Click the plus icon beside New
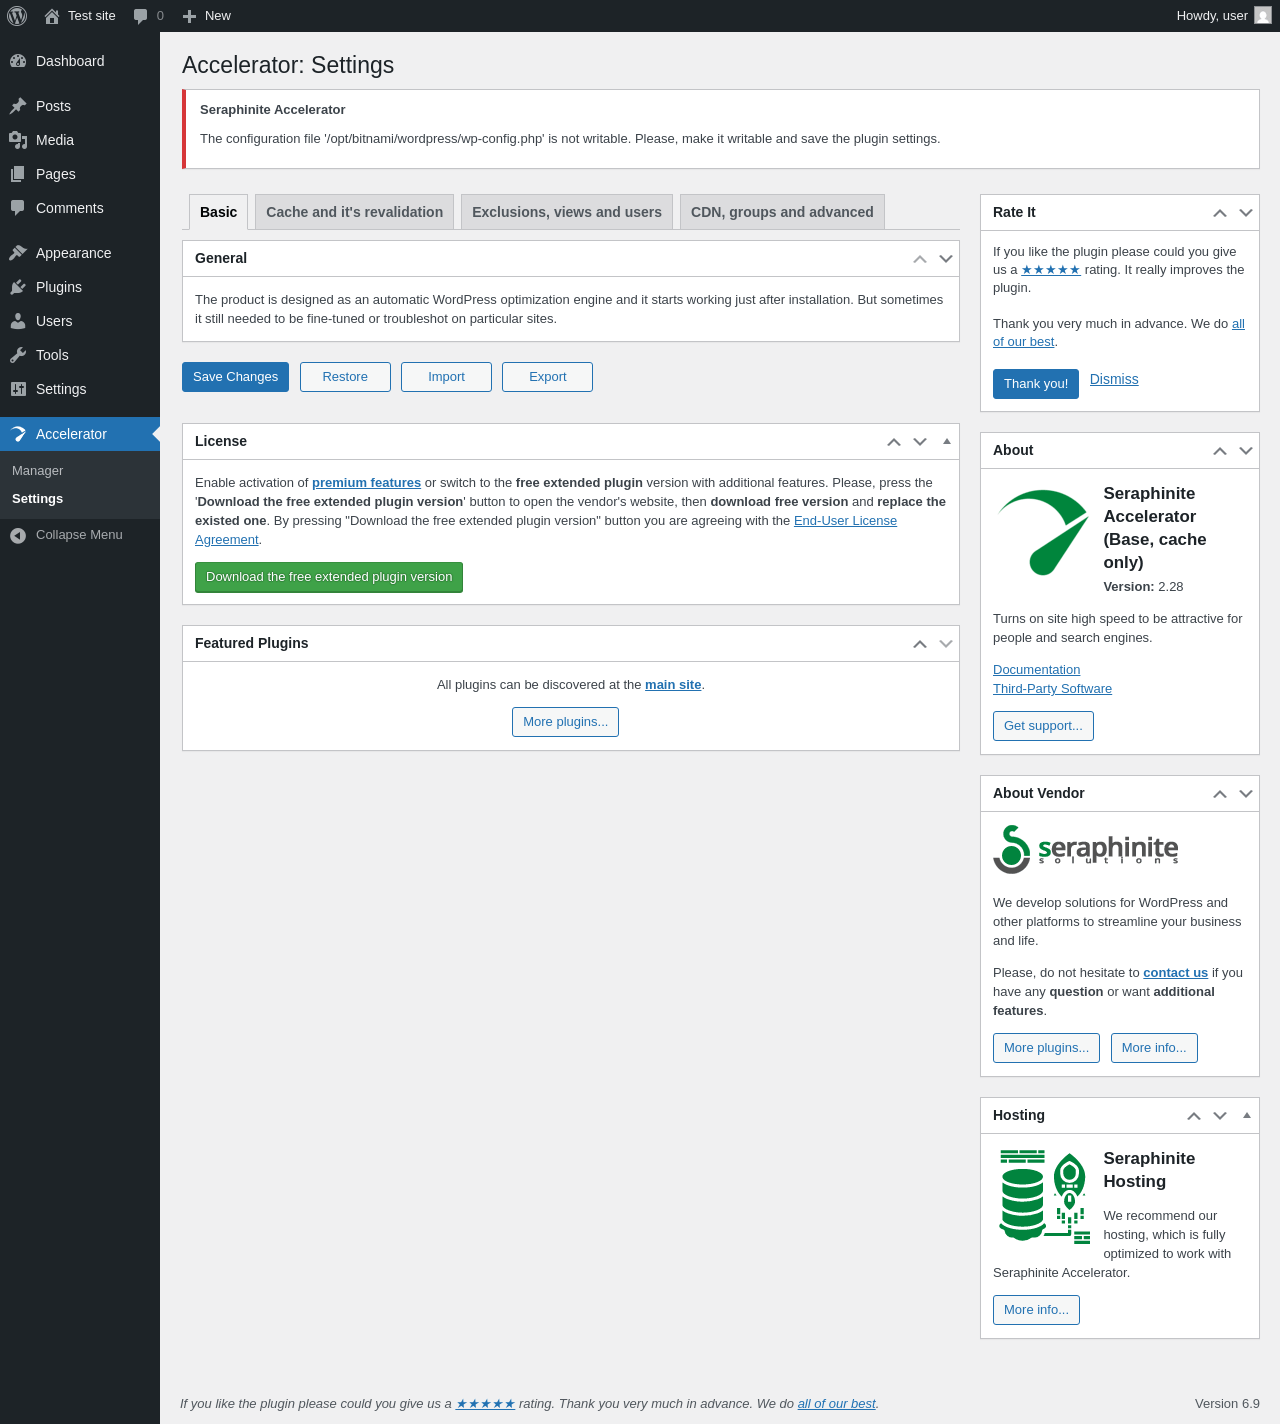Image resolution: width=1280 pixels, height=1424 pixels. point(189,16)
